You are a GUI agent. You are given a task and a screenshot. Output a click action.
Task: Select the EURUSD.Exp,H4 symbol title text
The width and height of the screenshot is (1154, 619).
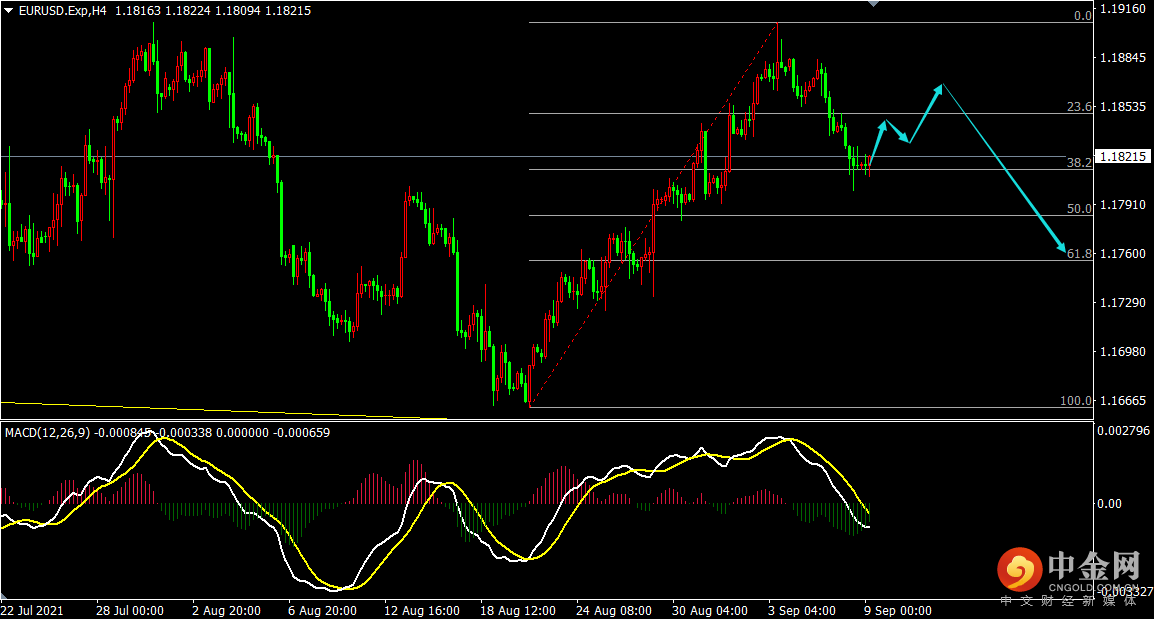coord(62,11)
